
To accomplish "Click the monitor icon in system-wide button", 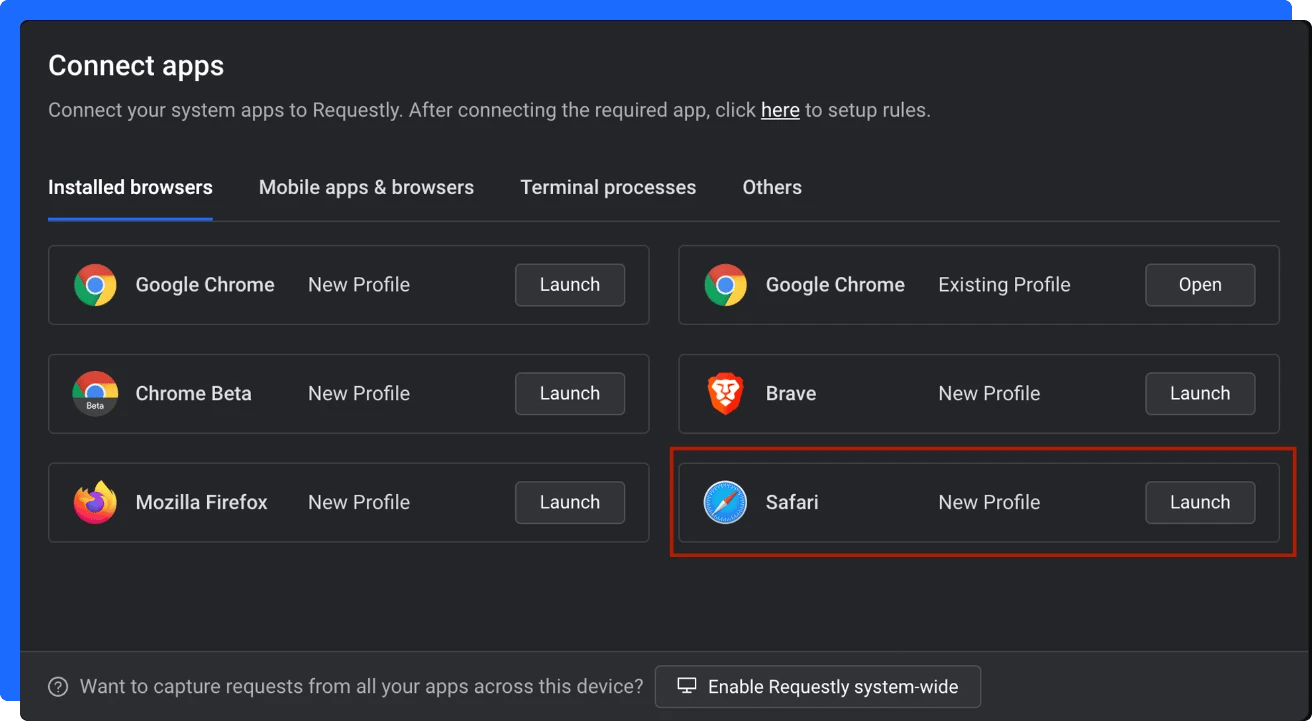I will pos(686,687).
